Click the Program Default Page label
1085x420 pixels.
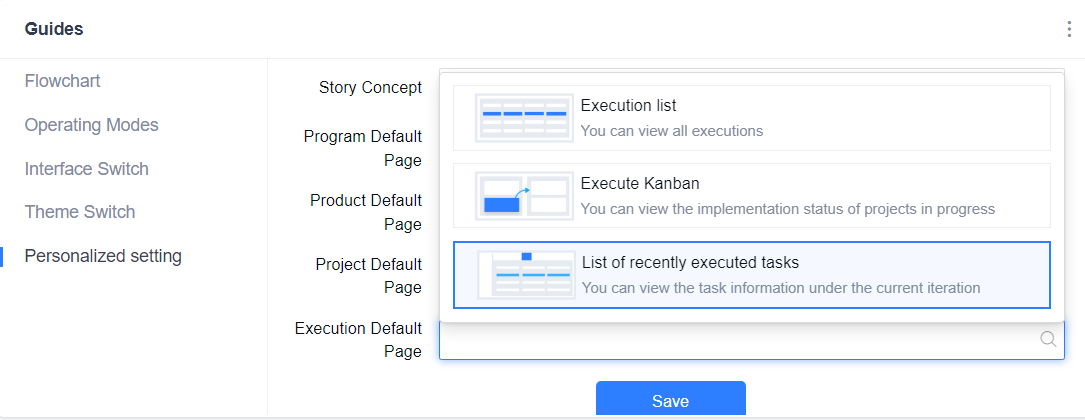(363, 149)
